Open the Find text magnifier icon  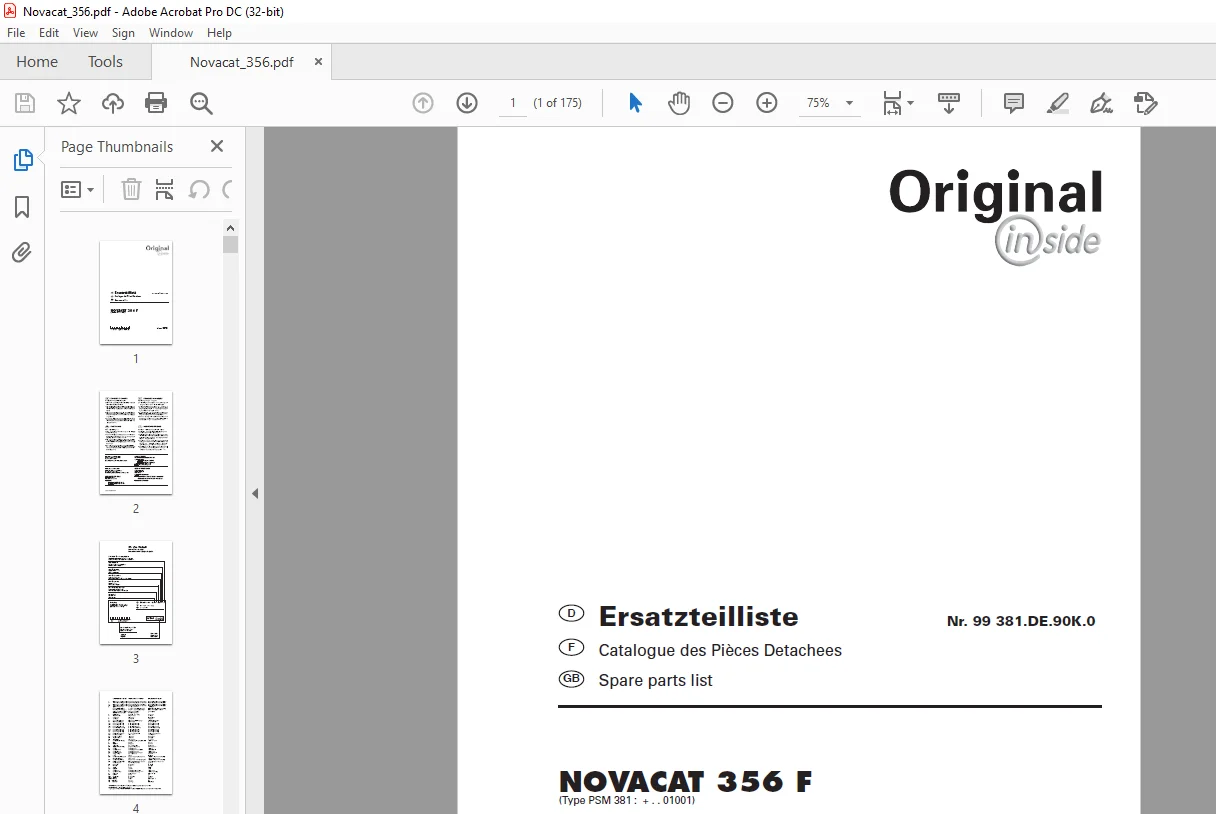tap(201, 103)
